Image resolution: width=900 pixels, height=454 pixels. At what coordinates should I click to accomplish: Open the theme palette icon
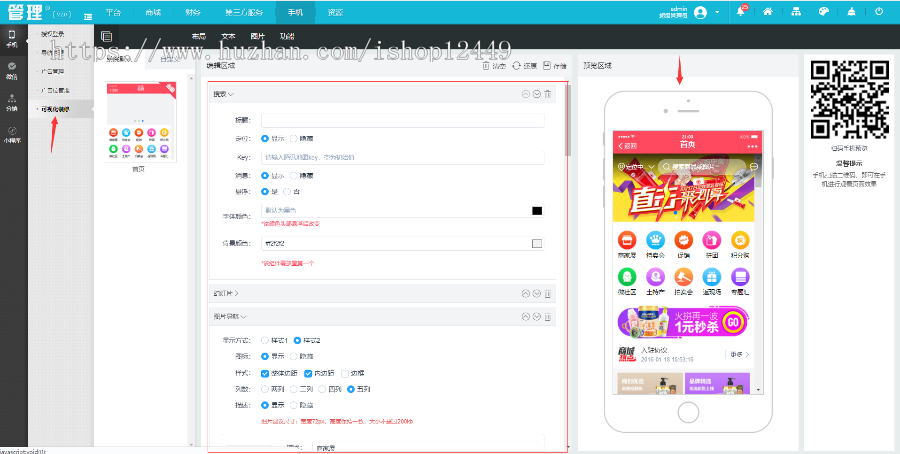[823, 12]
